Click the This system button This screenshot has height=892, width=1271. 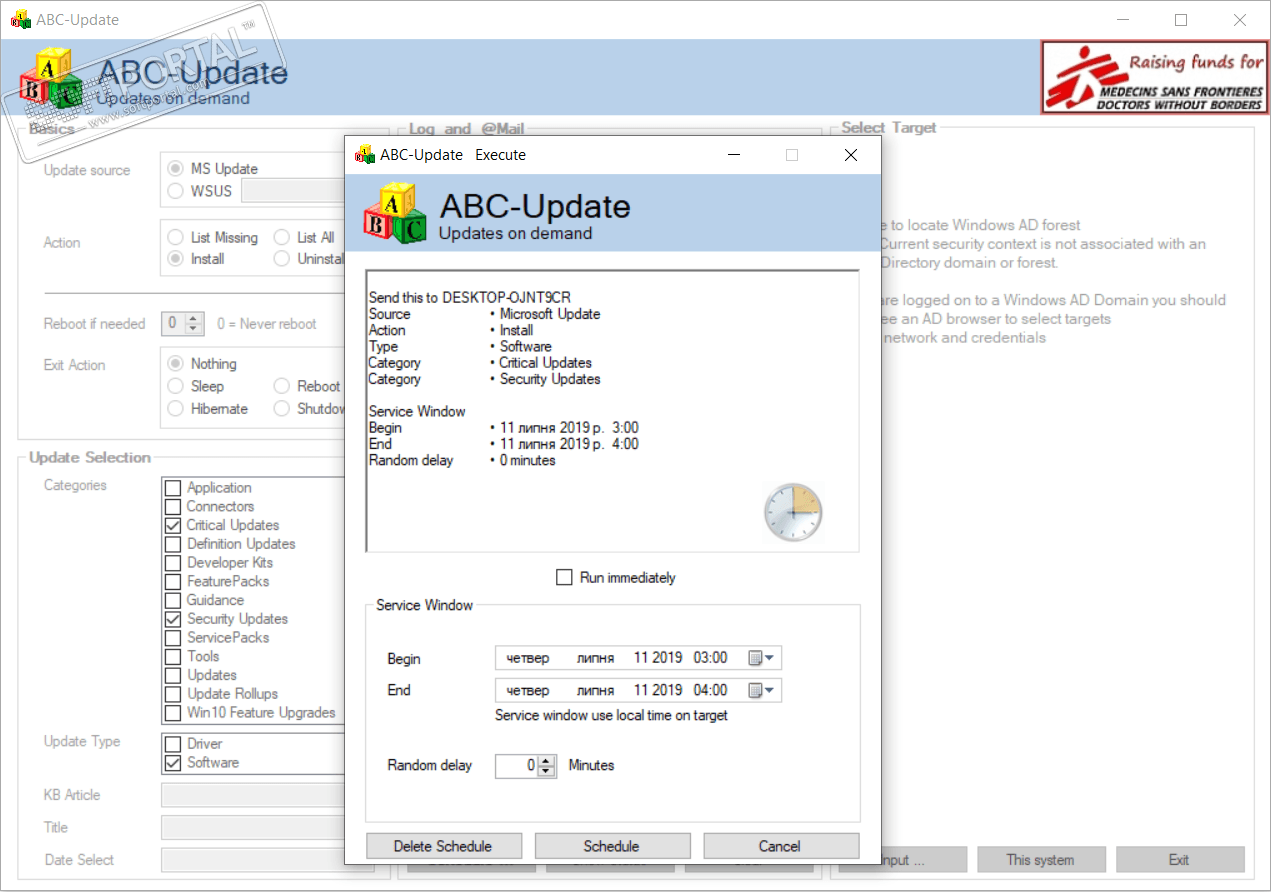click(x=1041, y=860)
